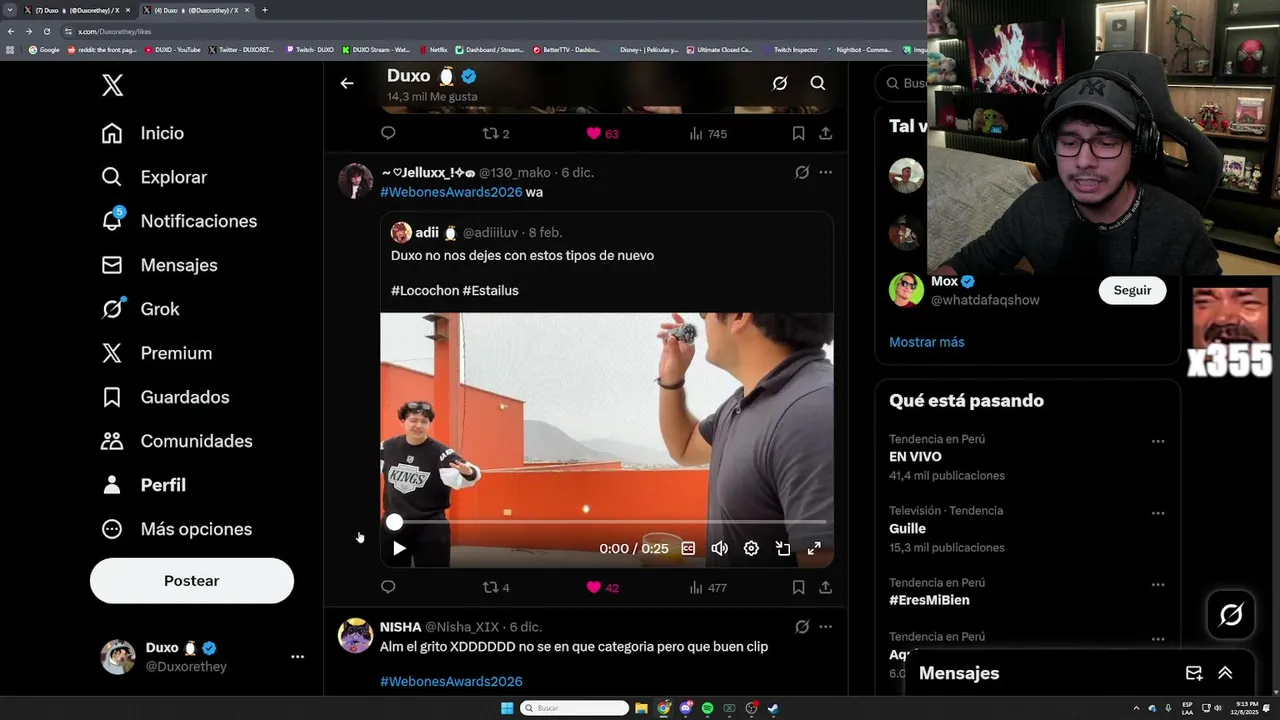1280x720 pixels.
Task: View analytics of post with 745 views
Action: coord(708,134)
